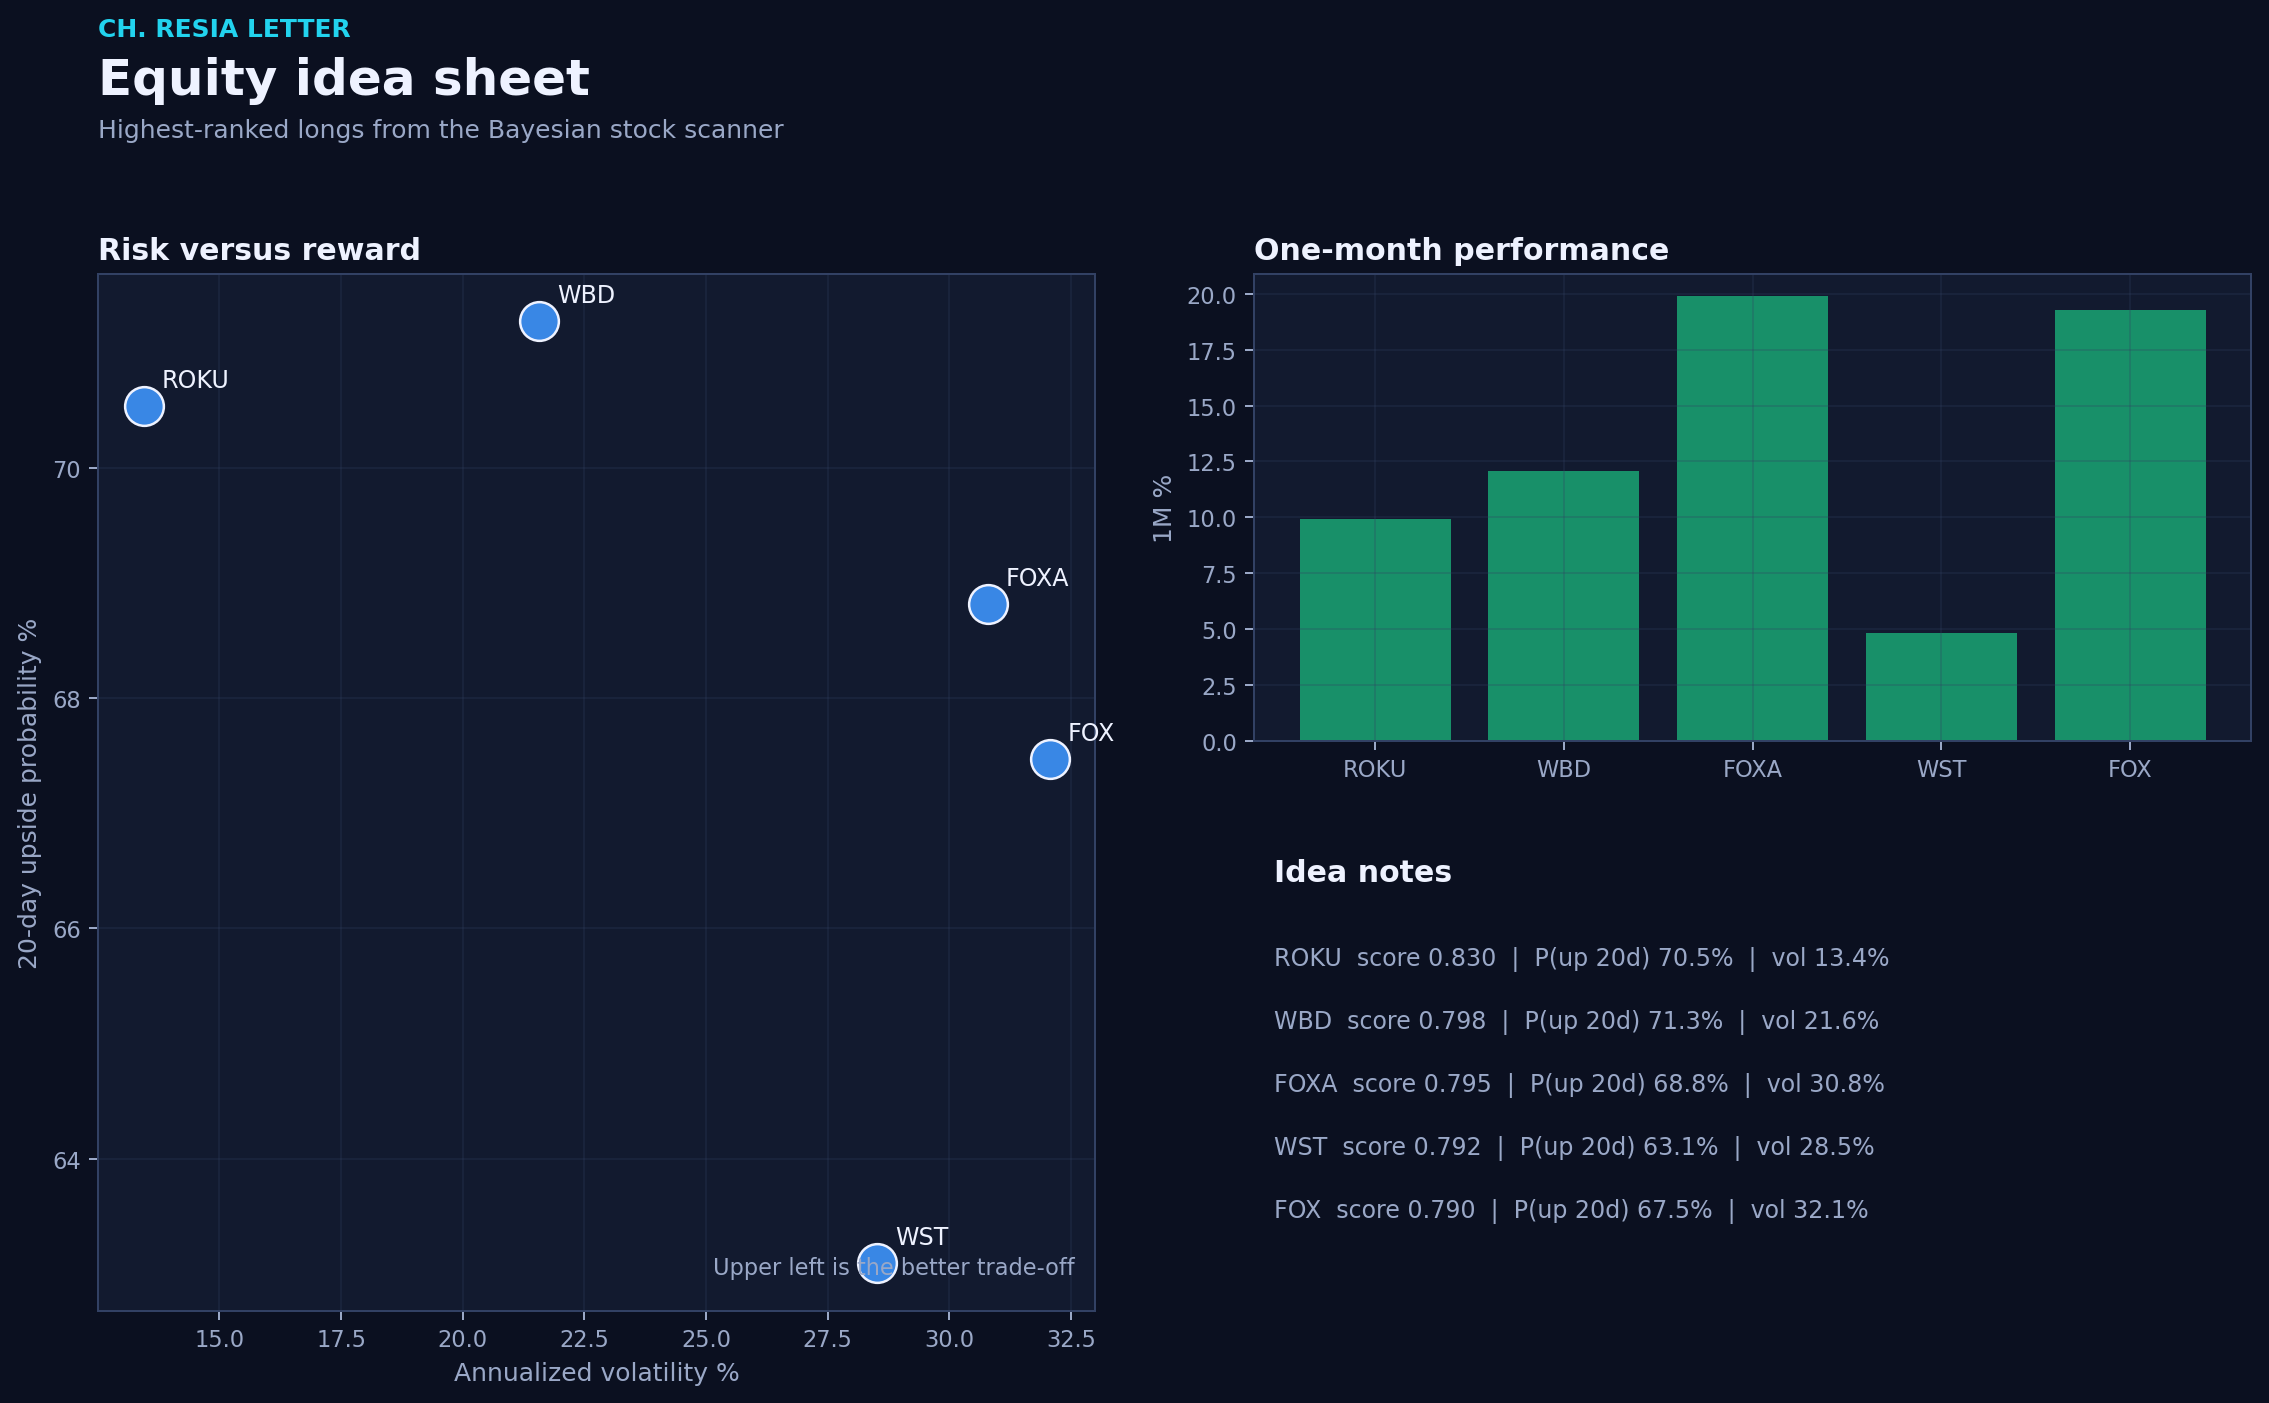This screenshot has width=2269, height=1403.
Task: Click the 'Equity idea sheet' title
Action: tap(344, 79)
